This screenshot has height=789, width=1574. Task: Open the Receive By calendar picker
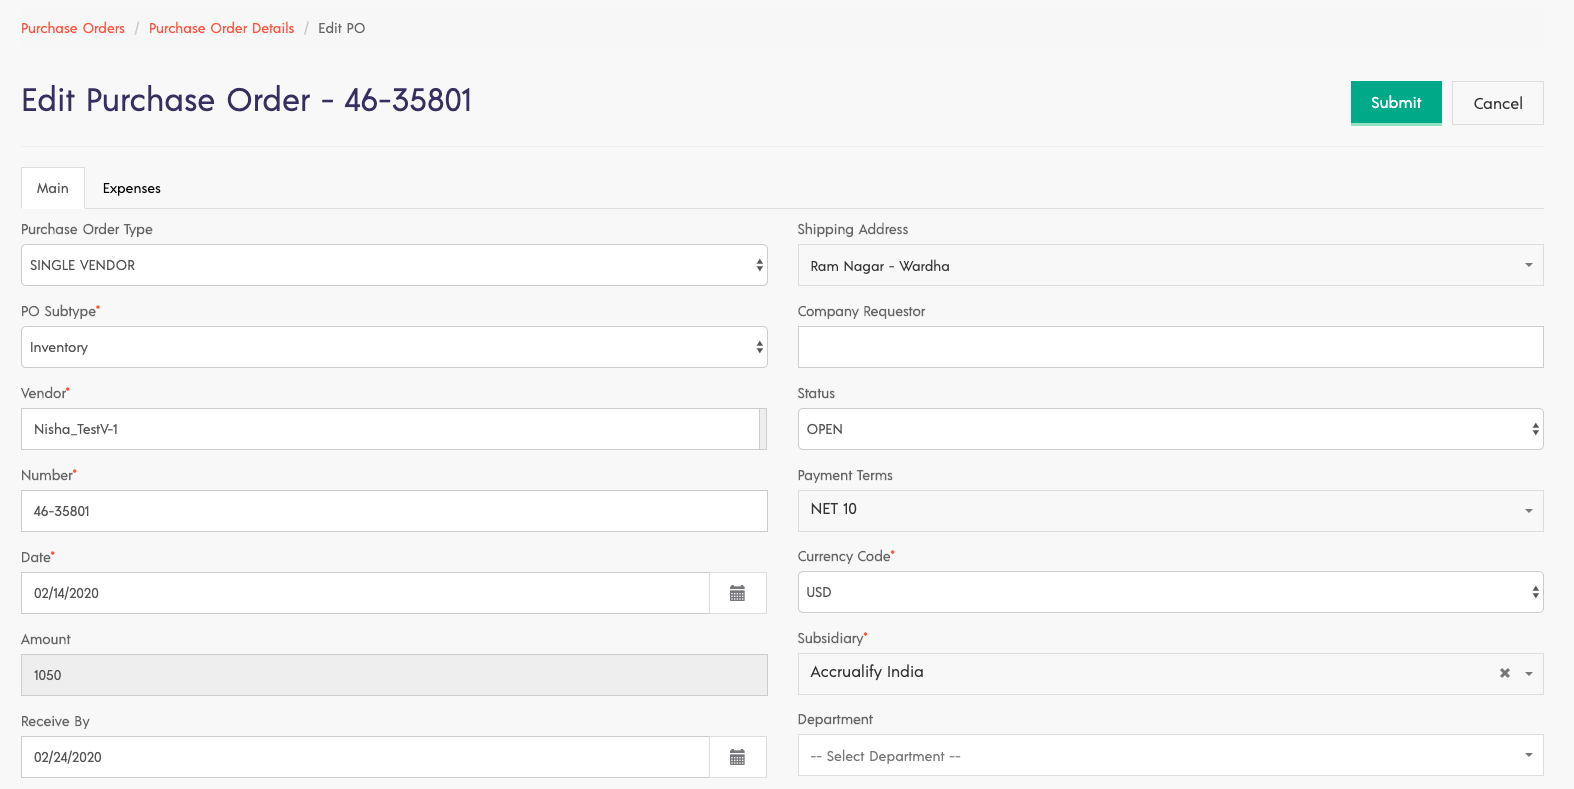pos(738,757)
